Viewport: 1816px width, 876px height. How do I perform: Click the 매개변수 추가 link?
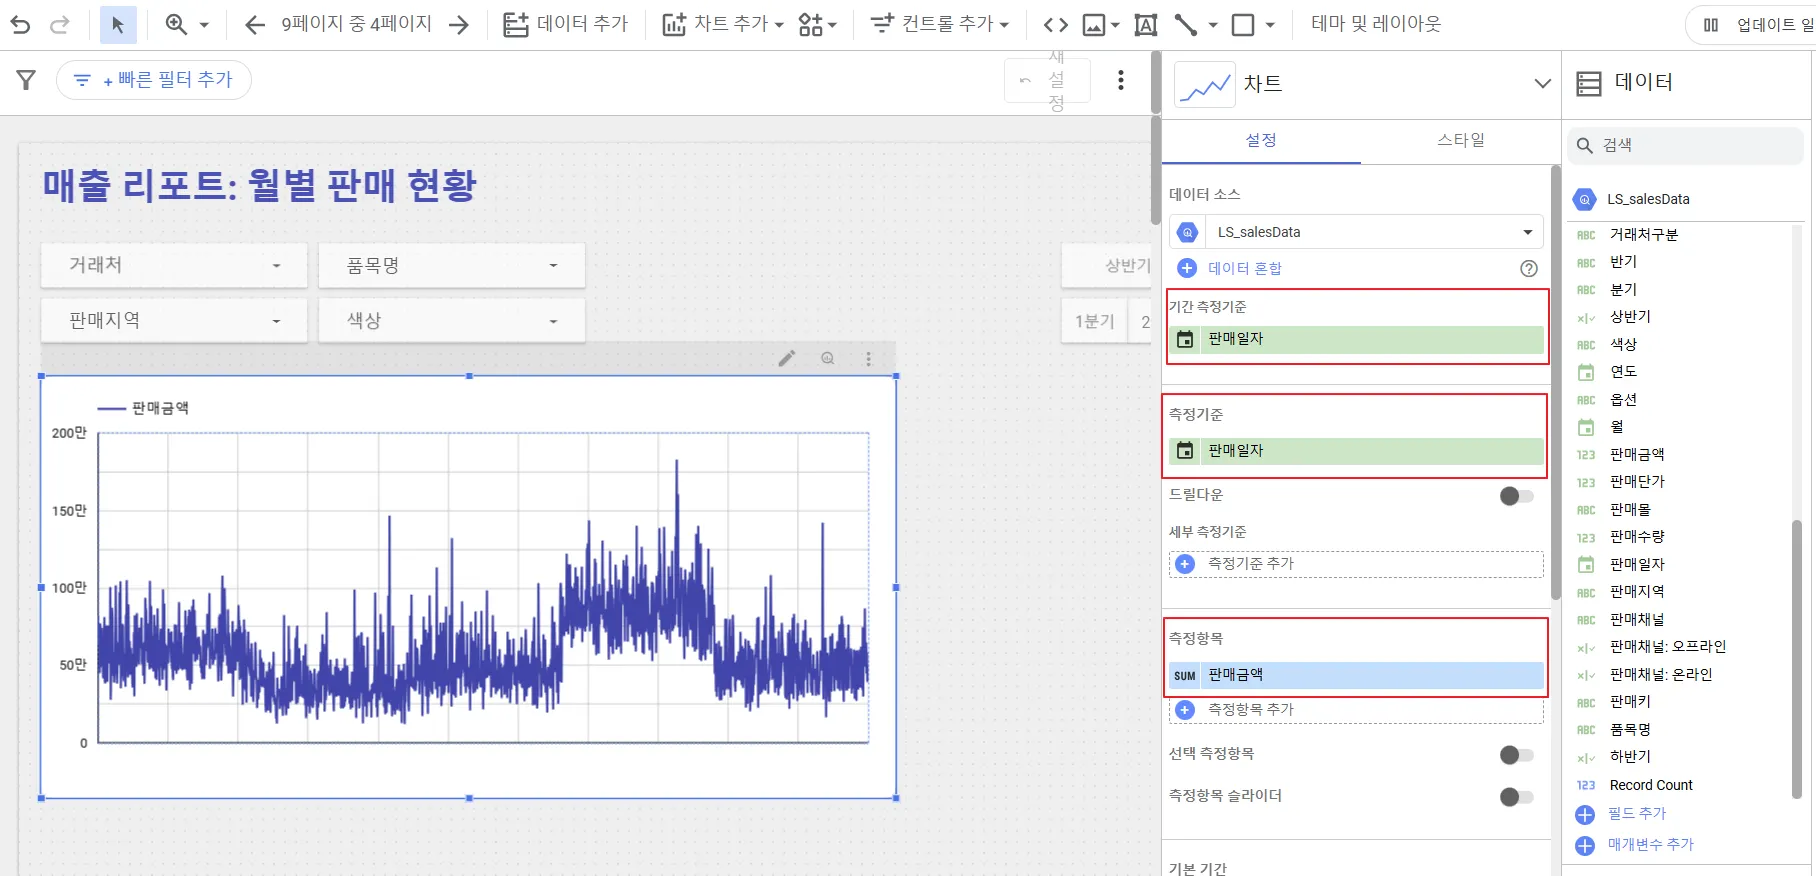tap(1650, 845)
